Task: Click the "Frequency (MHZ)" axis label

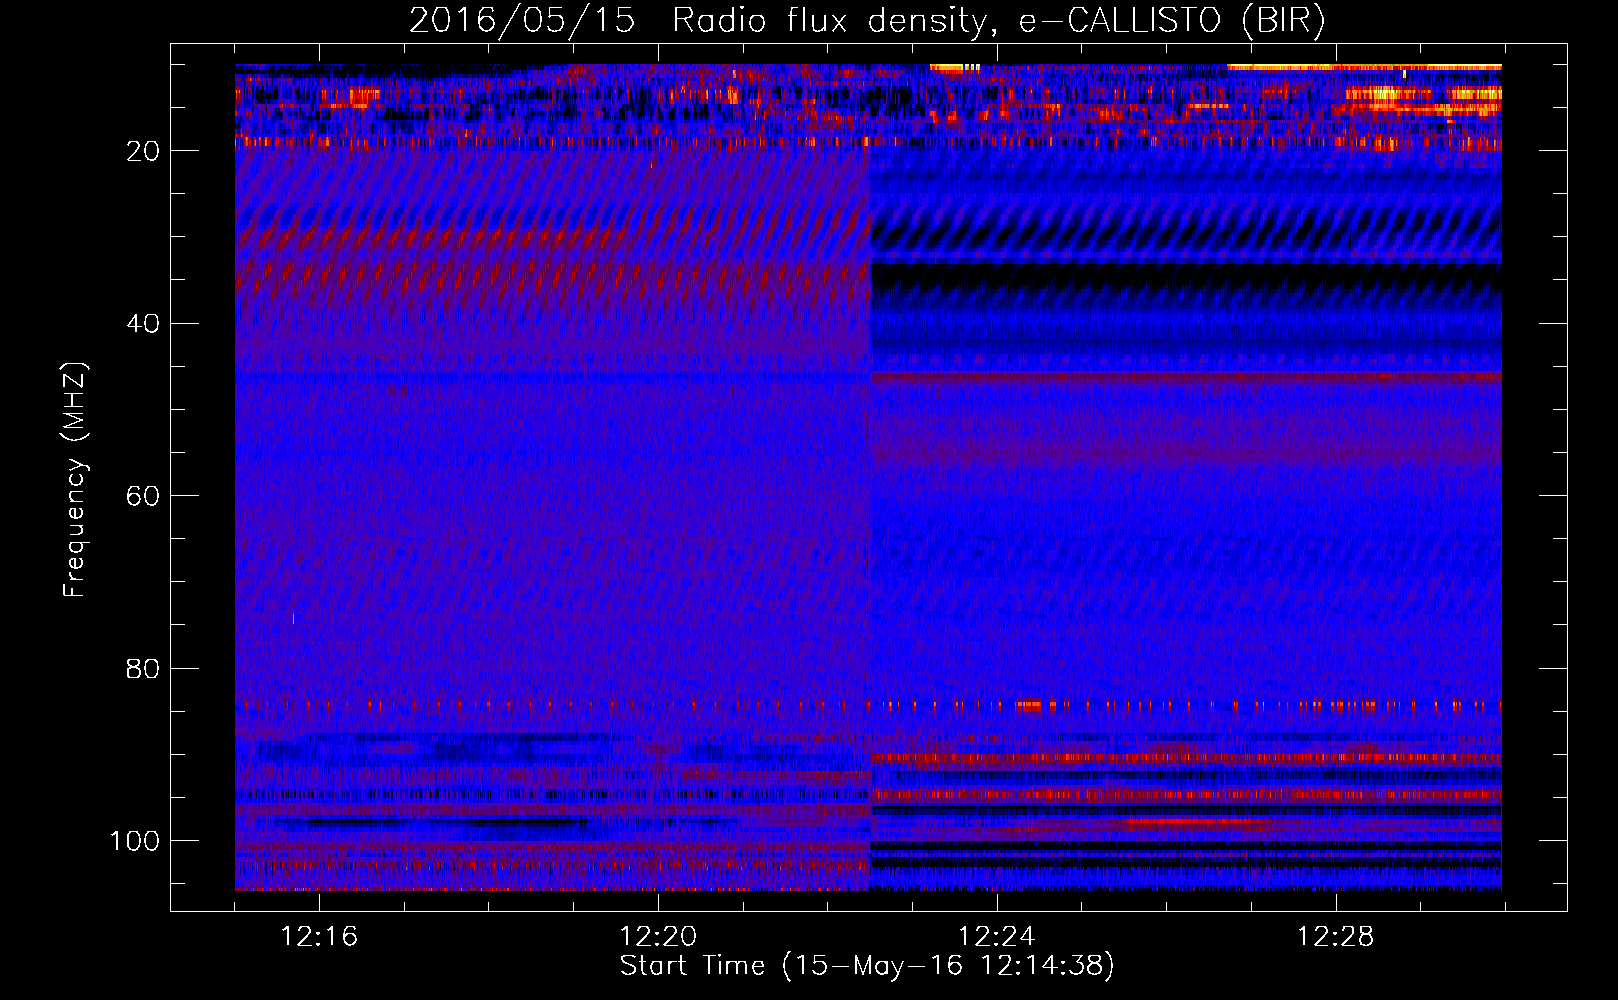Action: [x=75, y=479]
